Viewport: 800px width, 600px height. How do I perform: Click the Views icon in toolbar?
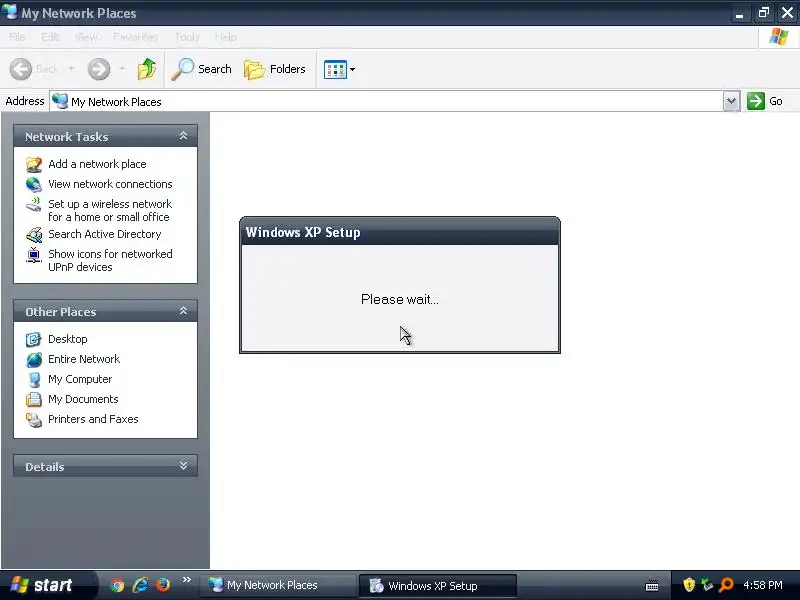(335, 69)
